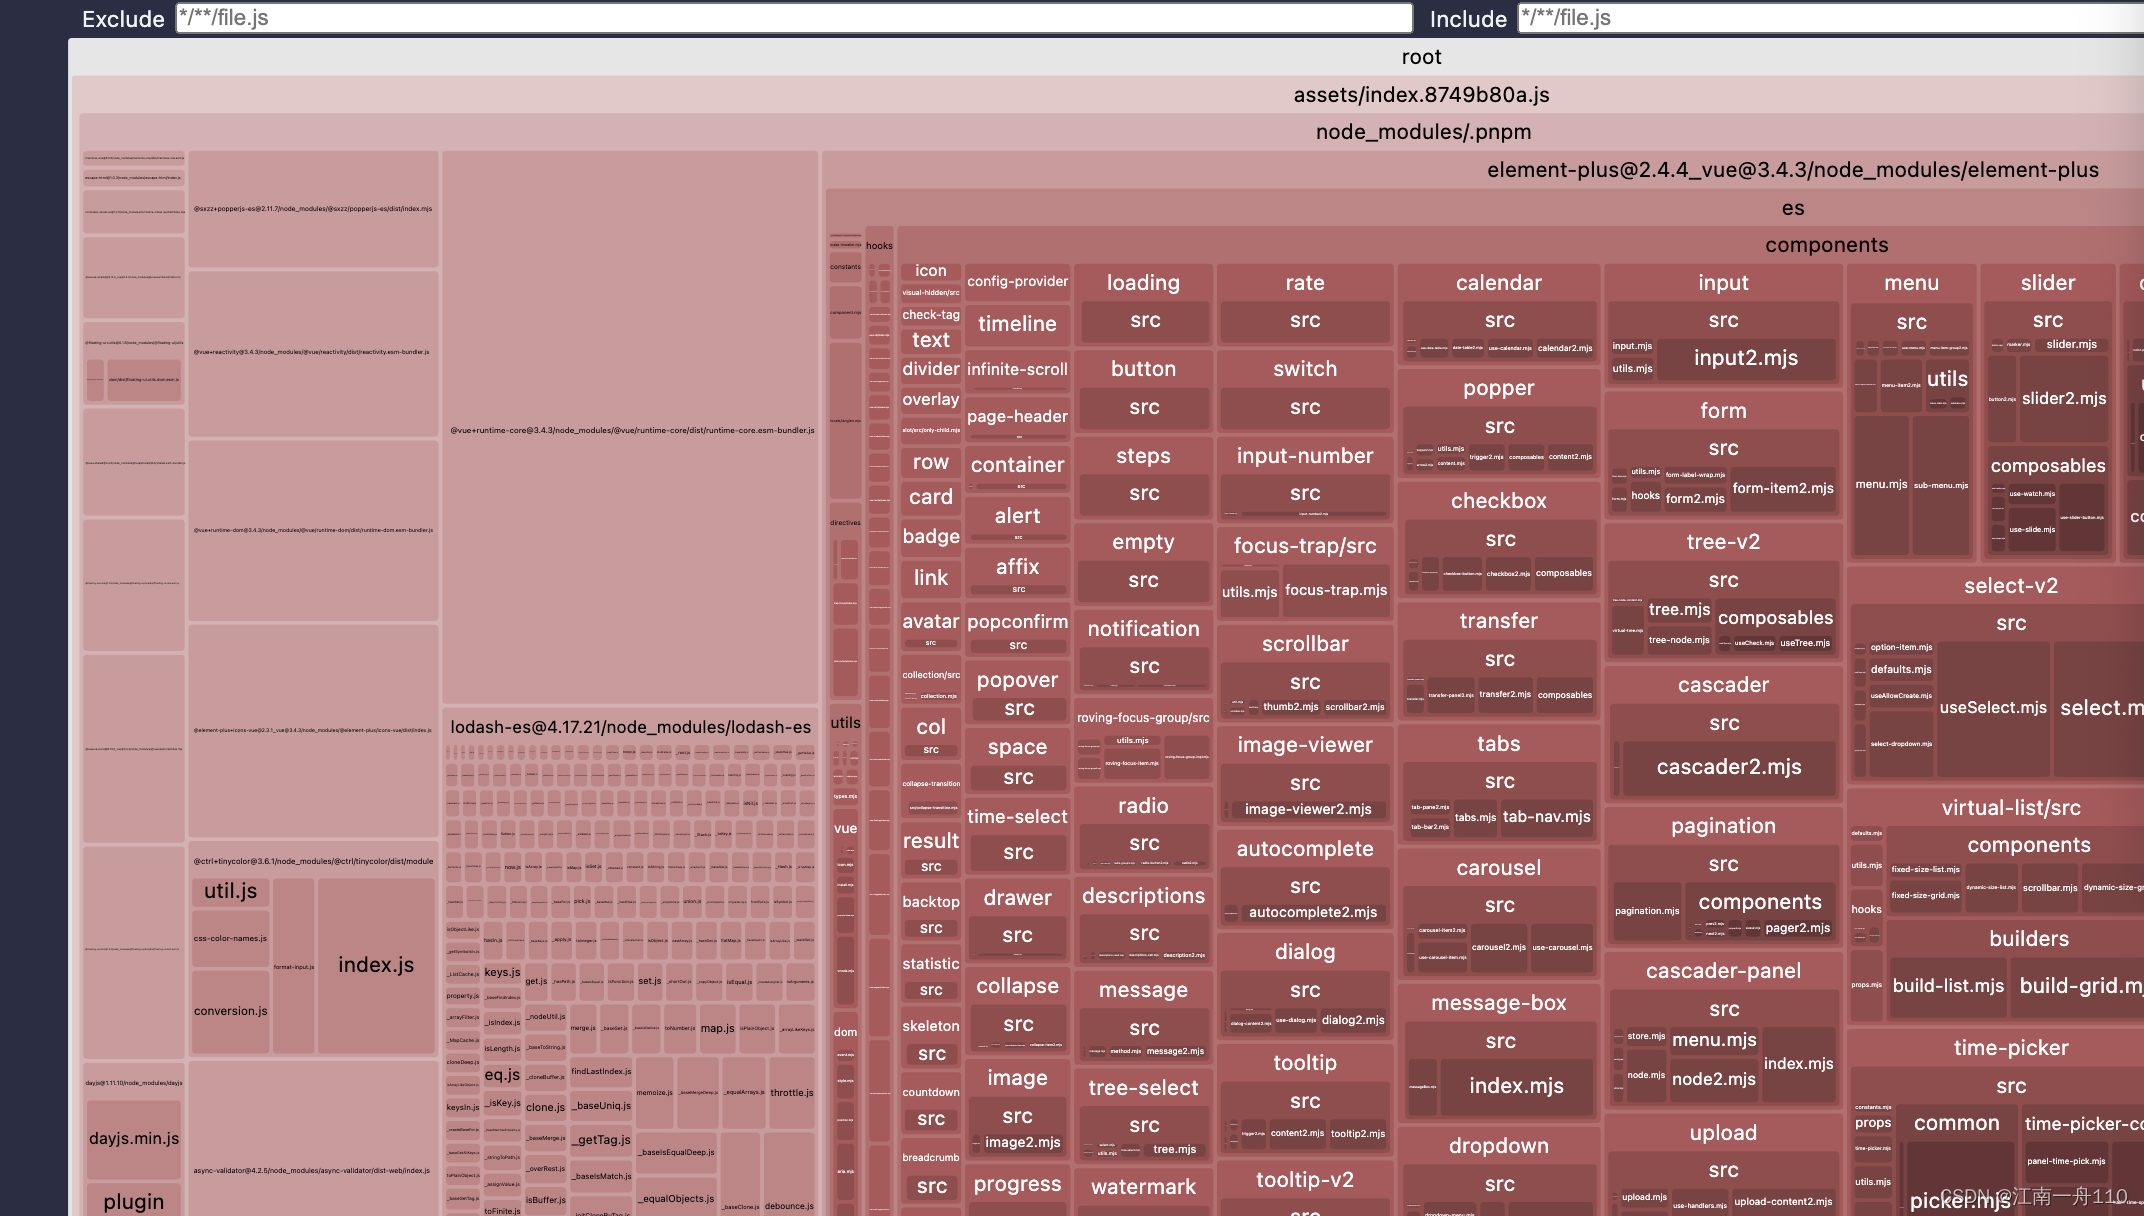Select the 'calendar' component header
The height and width of the screenshot is (1216, 2144).
coord(1498,283)
